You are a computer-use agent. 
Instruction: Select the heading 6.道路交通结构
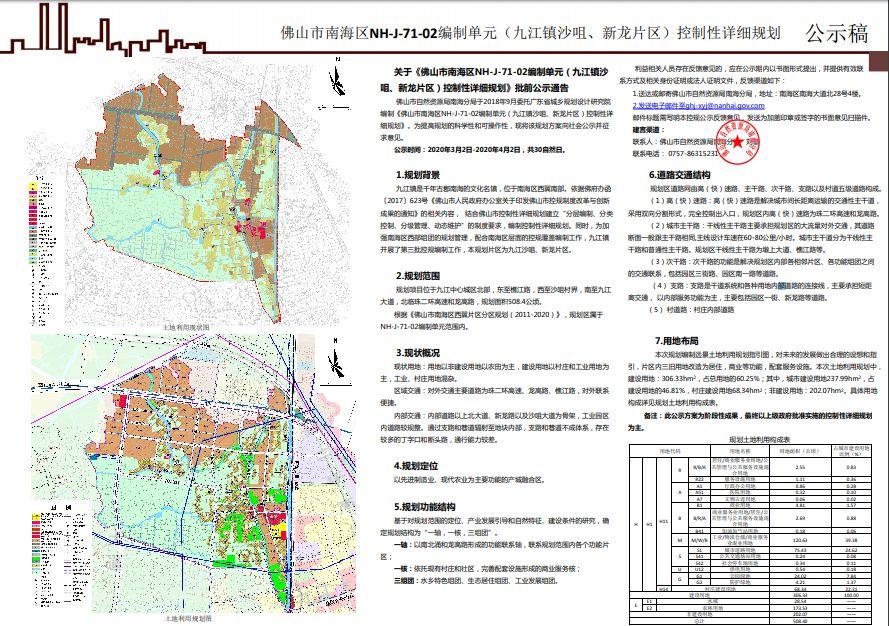click(x=679, y=175)
